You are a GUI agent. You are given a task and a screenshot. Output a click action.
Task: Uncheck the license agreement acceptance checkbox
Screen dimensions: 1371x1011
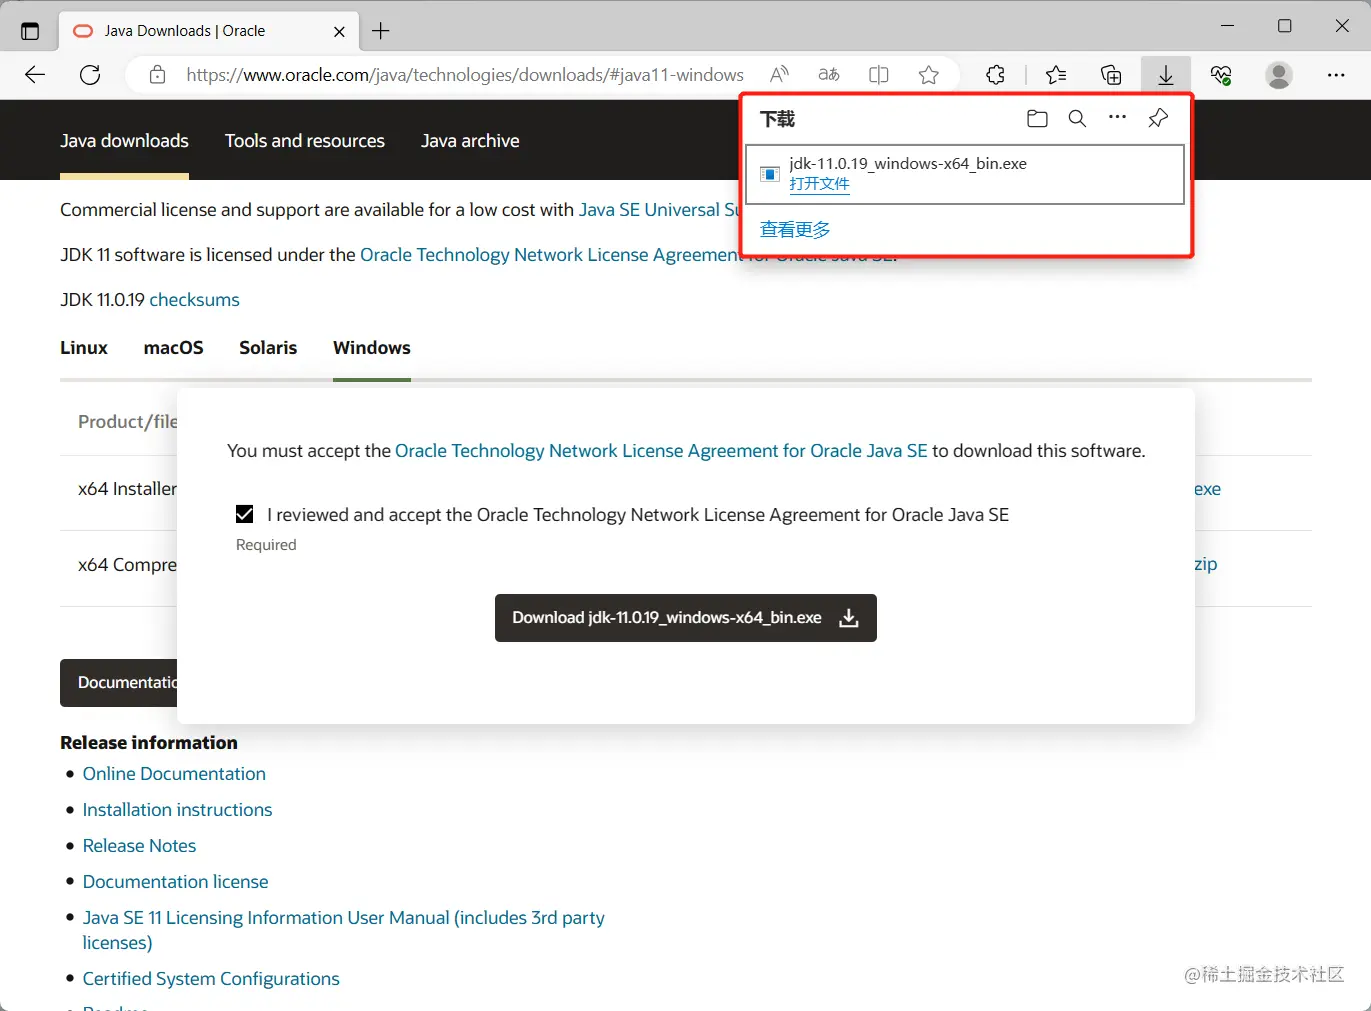(245, 514)
